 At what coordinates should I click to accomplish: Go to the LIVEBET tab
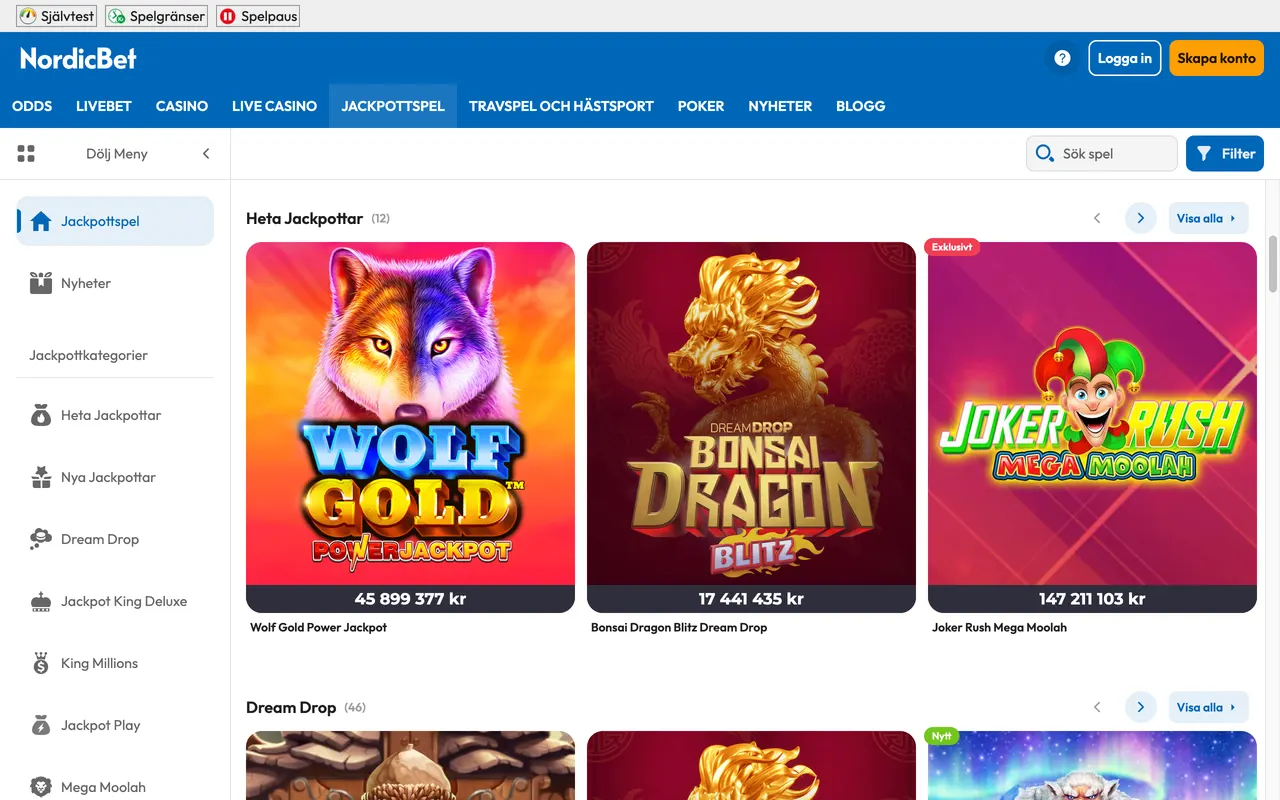tap(104, 106)
